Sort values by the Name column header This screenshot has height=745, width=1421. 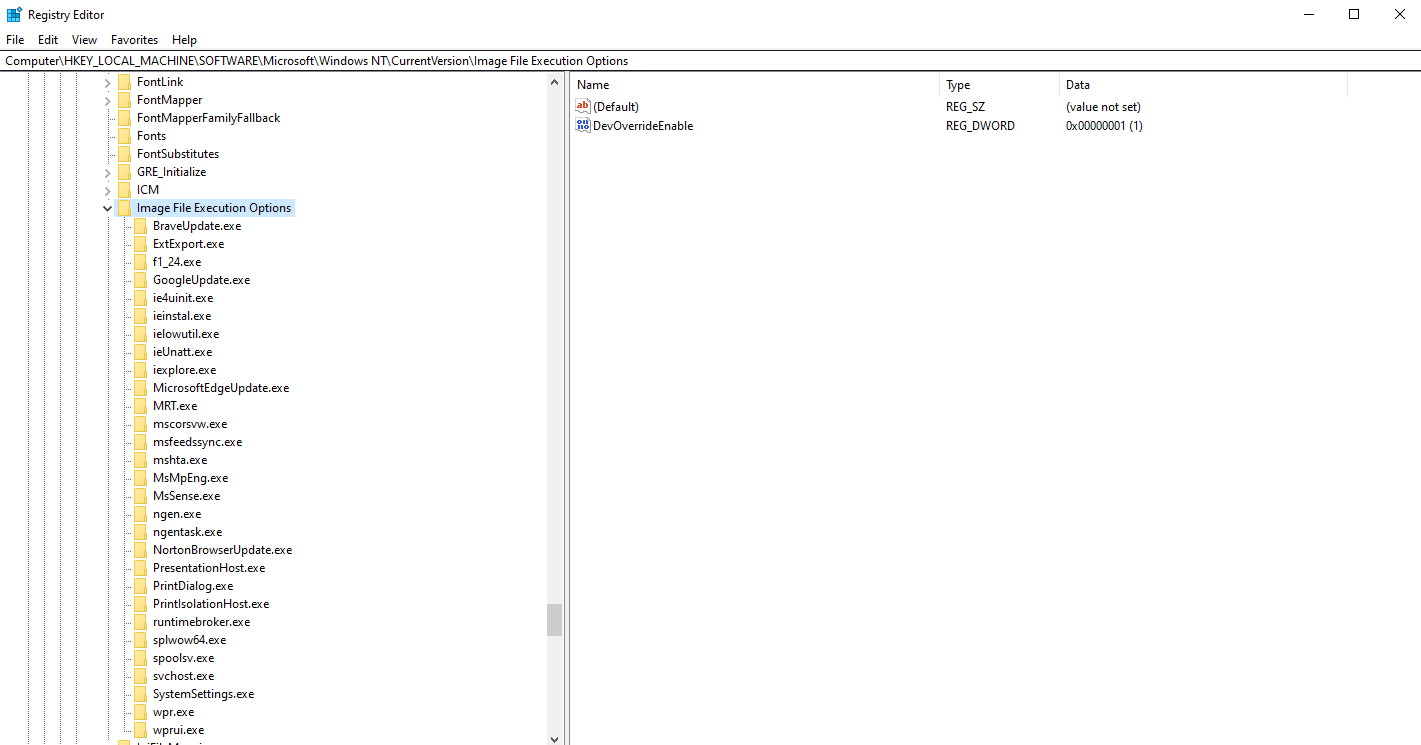click(755, 85)
